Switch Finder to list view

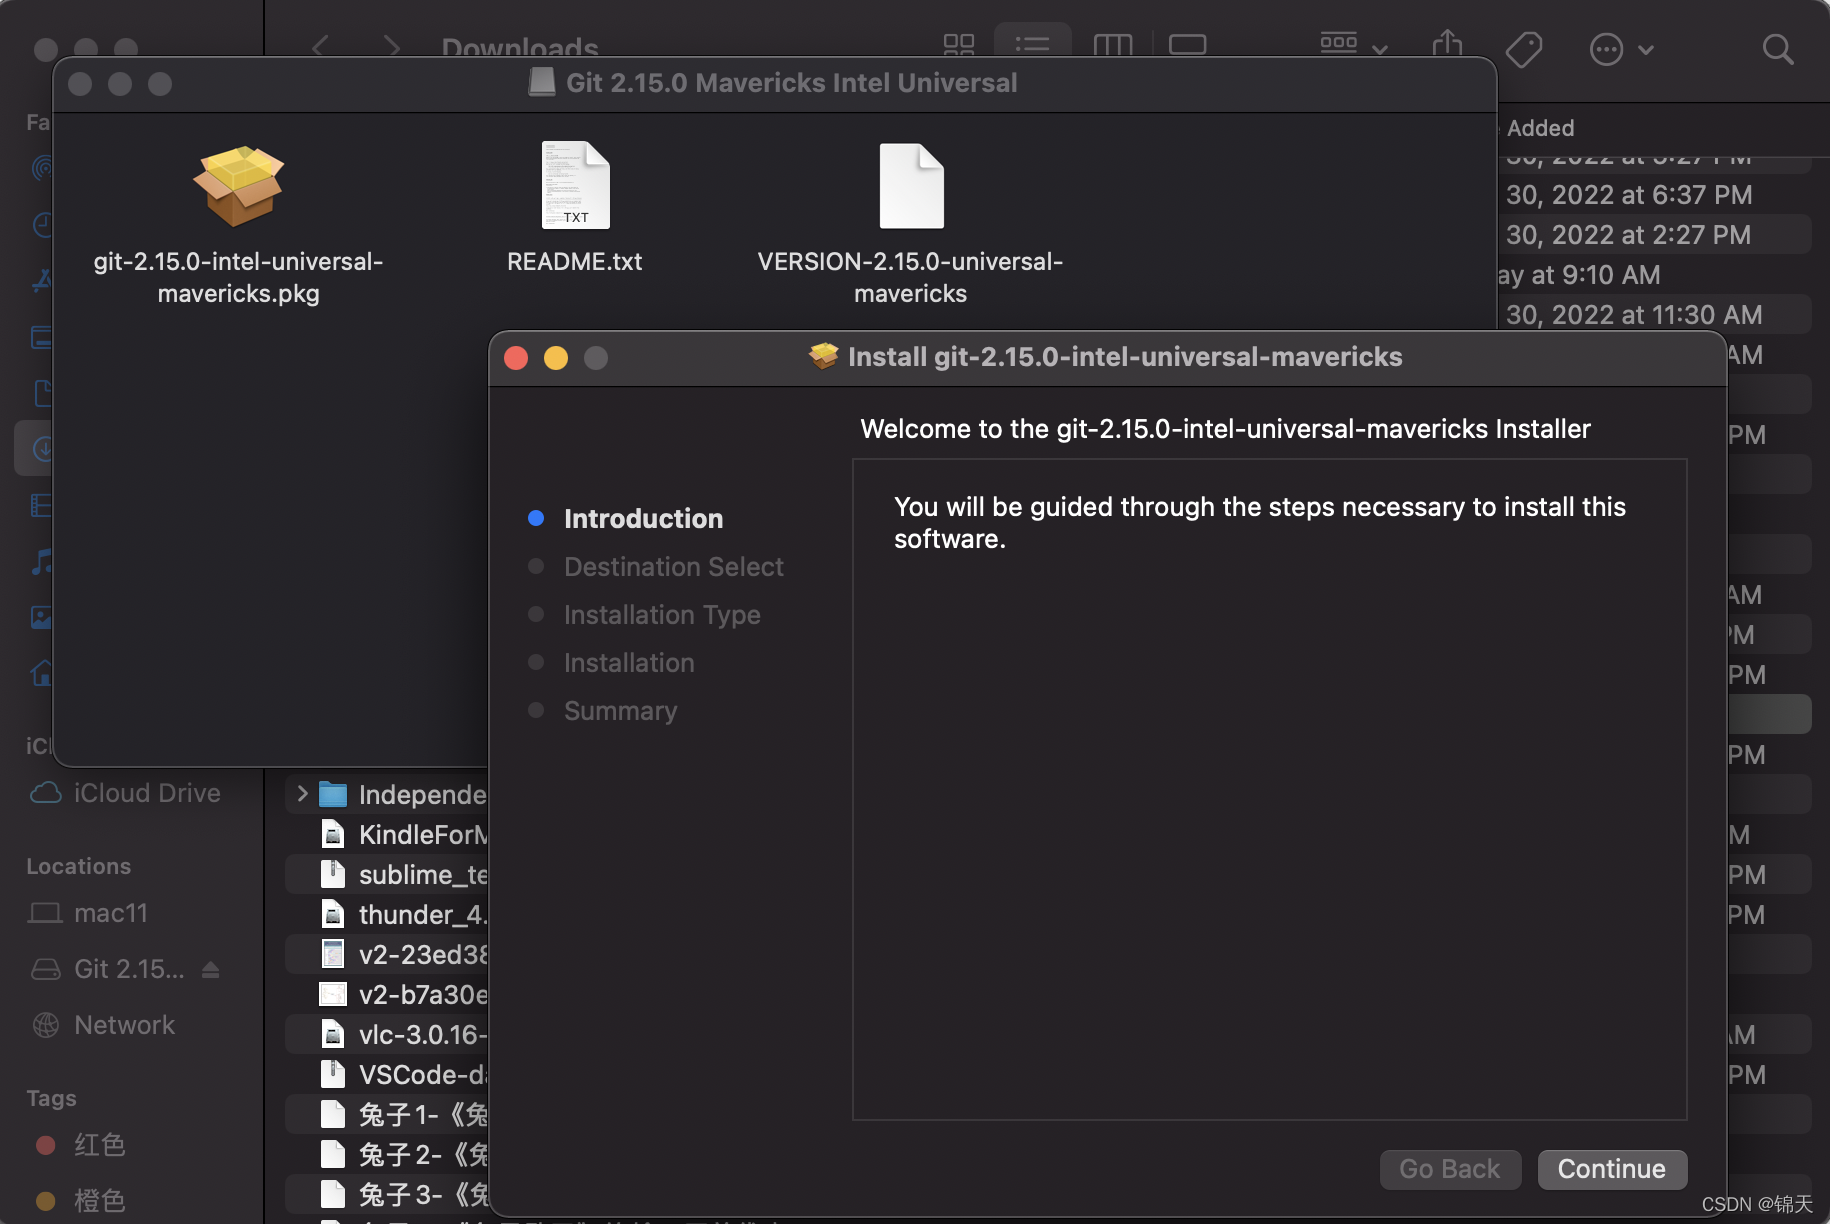coord(1032,44)
